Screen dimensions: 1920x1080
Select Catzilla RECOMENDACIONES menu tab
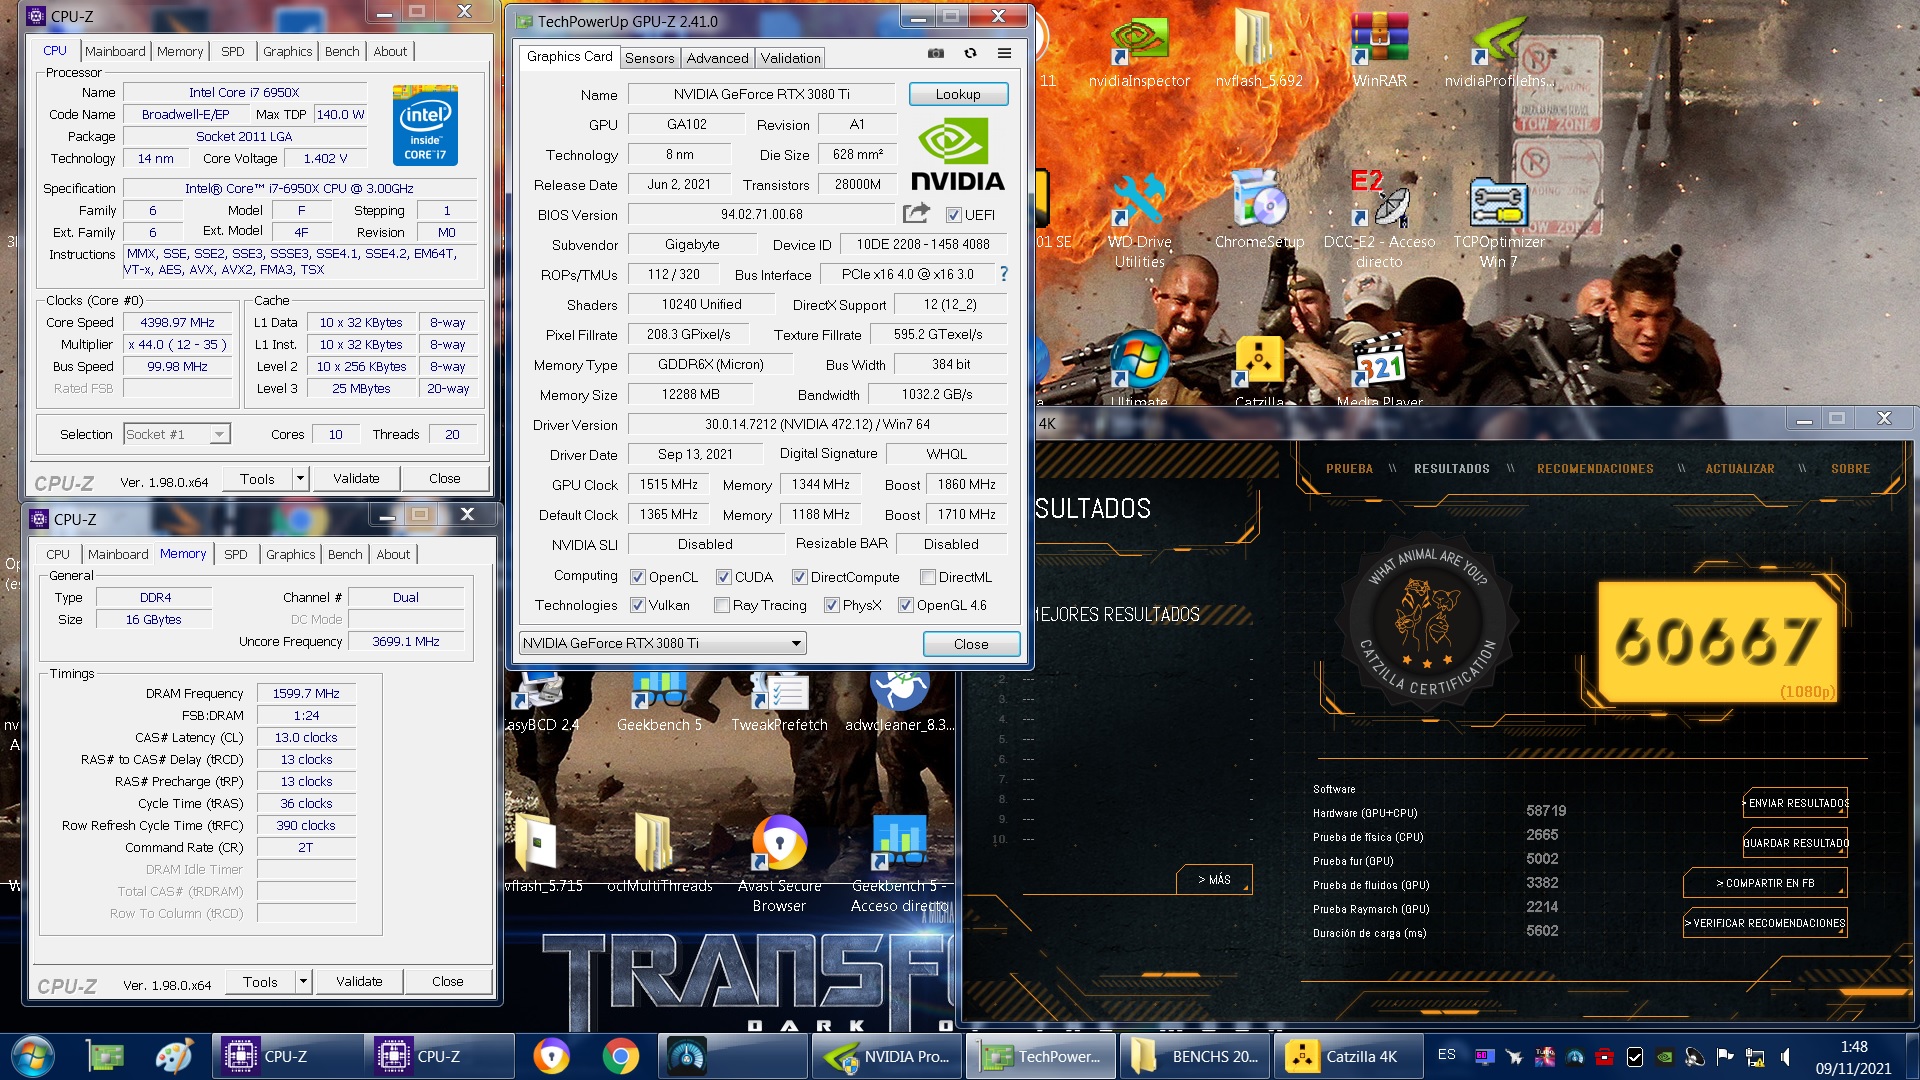coord(1595,468)
